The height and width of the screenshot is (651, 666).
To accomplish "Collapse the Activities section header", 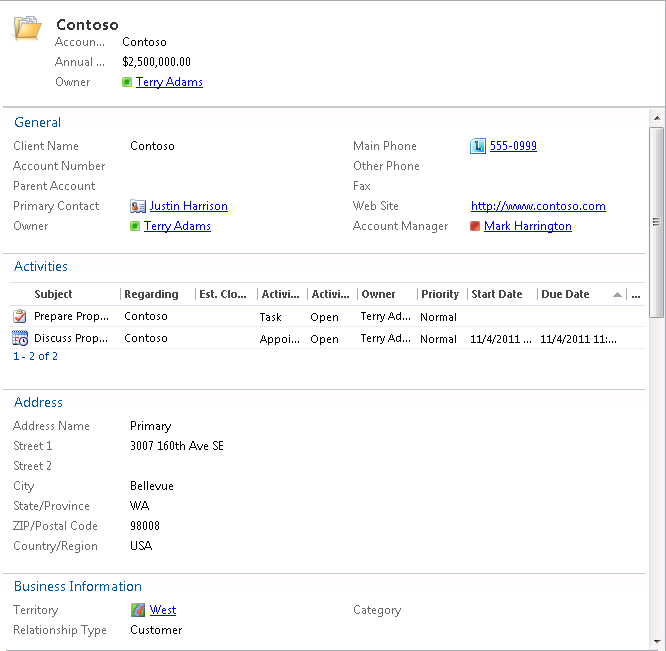I will coord(41,266).
